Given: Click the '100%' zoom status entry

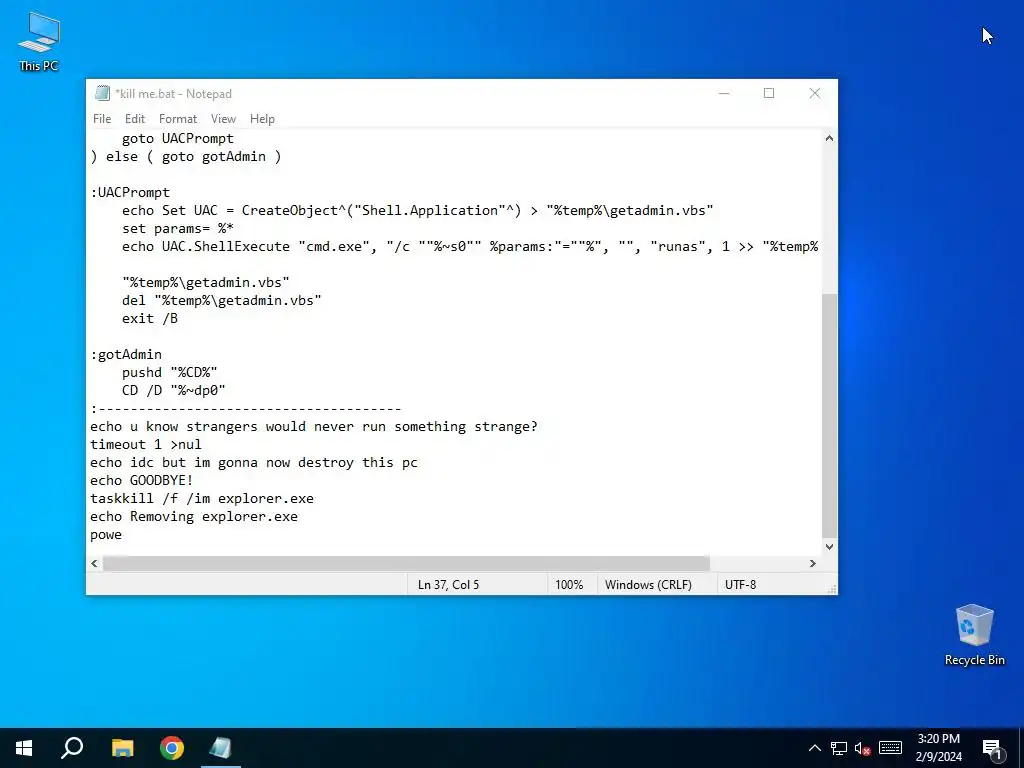Looking at the screenshot, I should [569, 584].
